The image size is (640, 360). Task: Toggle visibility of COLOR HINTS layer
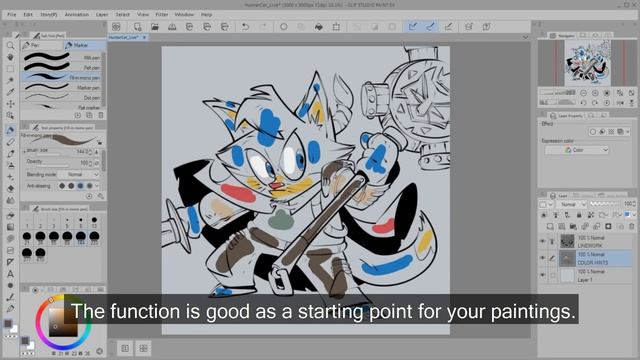pos(543,258)
